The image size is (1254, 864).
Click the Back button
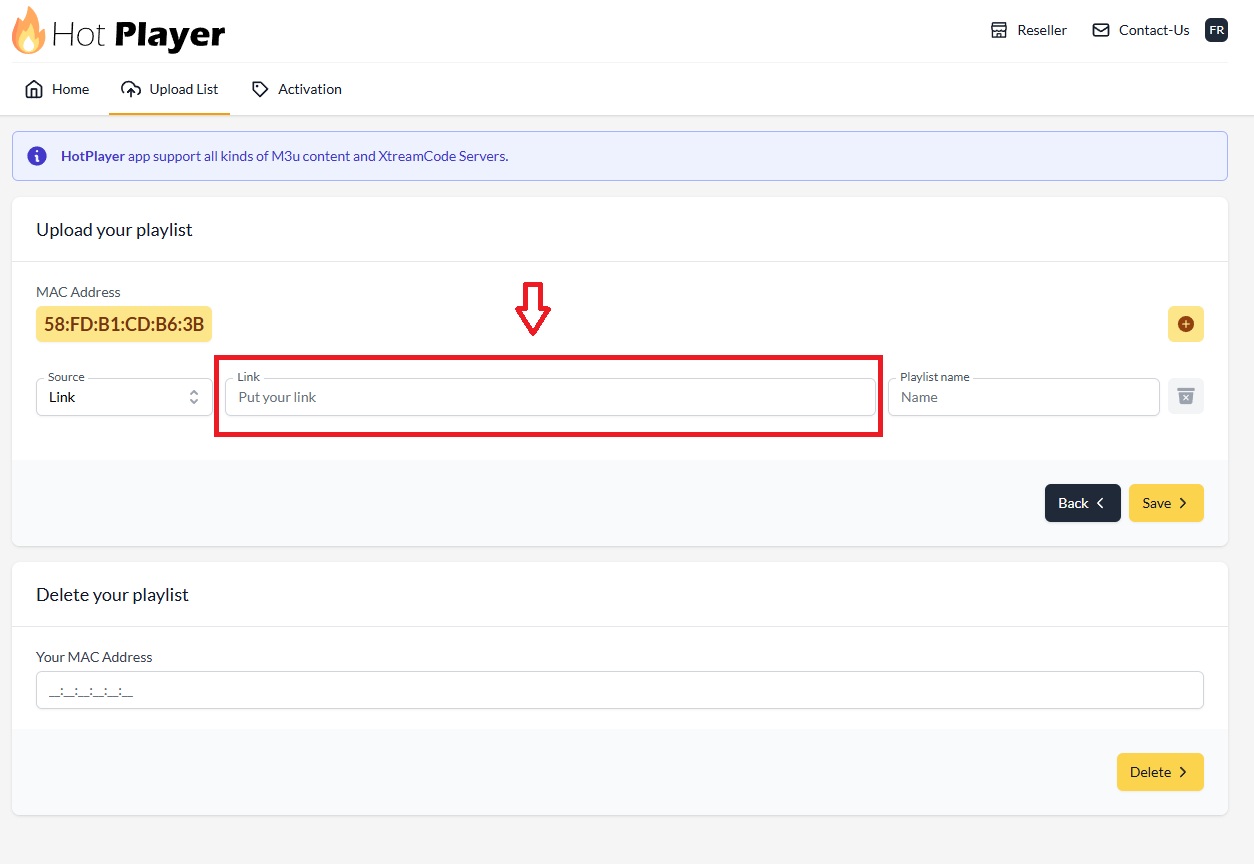[x=1083, y=503]
